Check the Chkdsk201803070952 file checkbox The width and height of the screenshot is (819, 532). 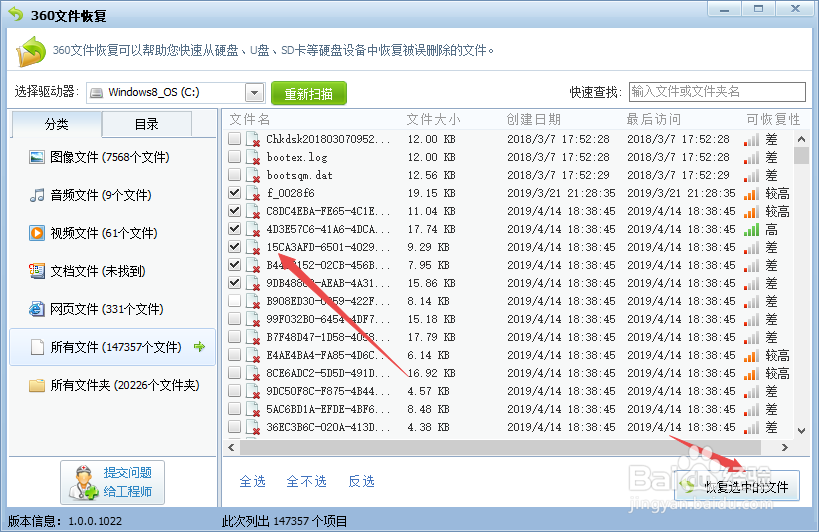(235, 138)
